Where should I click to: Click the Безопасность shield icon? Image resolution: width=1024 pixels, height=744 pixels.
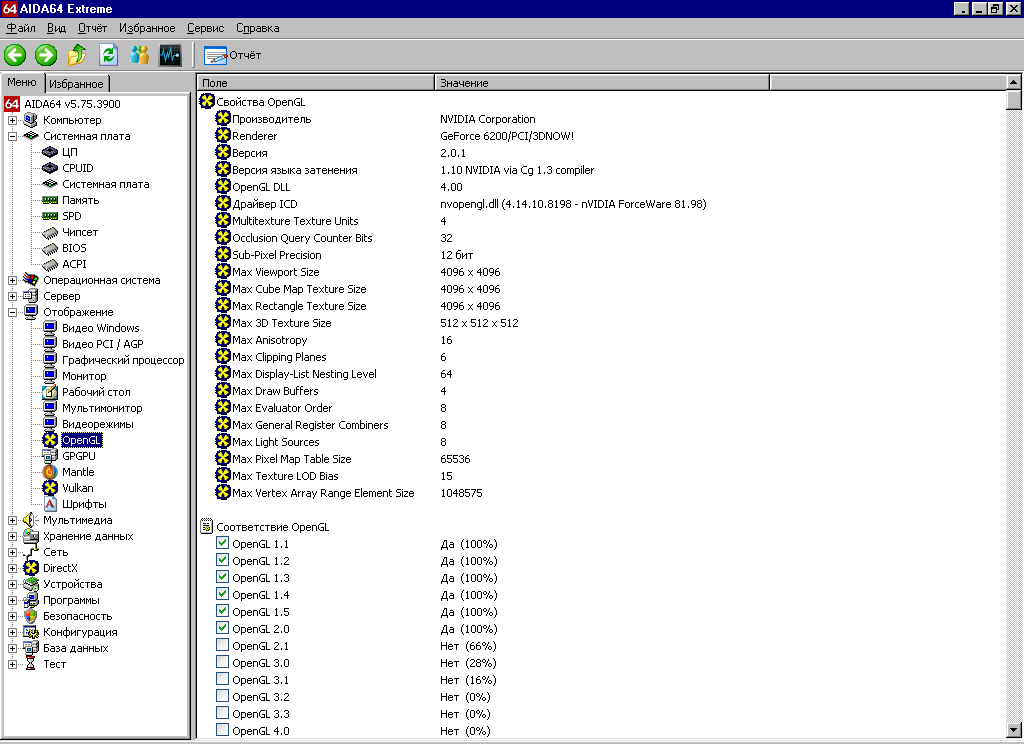pos(31,616)
